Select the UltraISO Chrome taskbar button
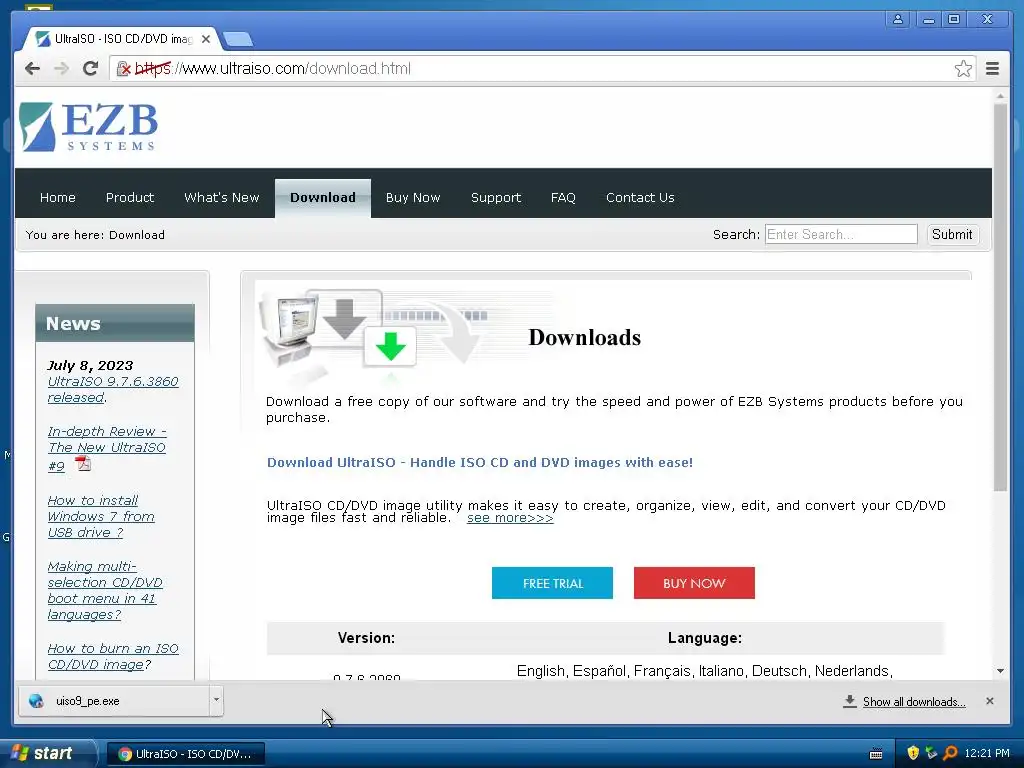The width and height of the screenshot is (1024, 768). [185, 754]
